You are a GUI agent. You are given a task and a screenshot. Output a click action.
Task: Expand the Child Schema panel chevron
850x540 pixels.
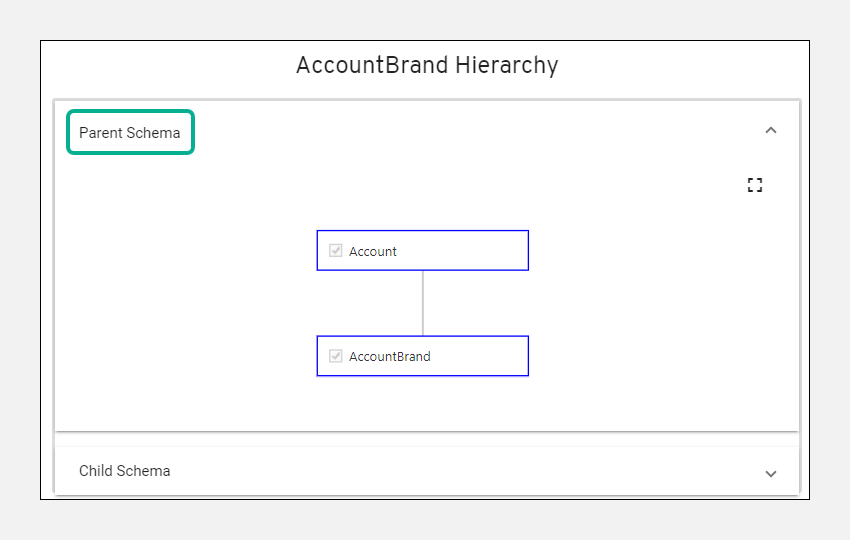770,473
